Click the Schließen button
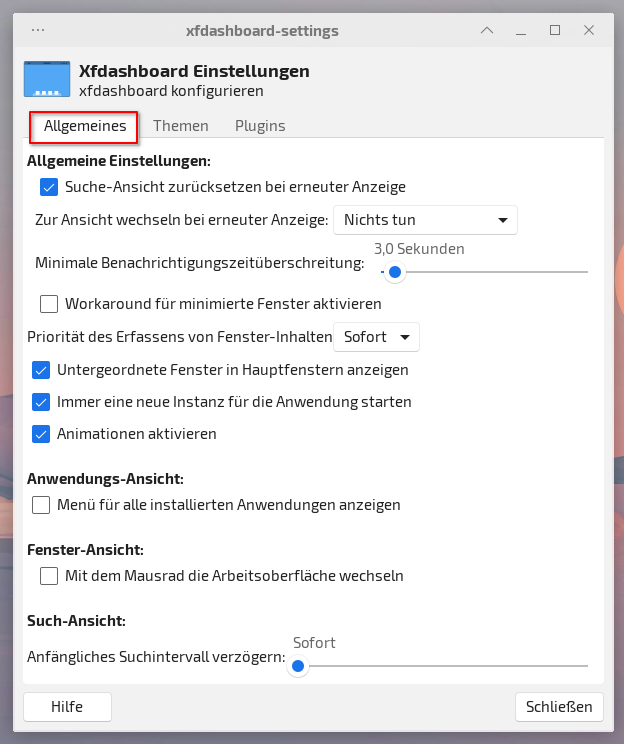The width and height of the screenshot is (624, 744). coord(559,707)
